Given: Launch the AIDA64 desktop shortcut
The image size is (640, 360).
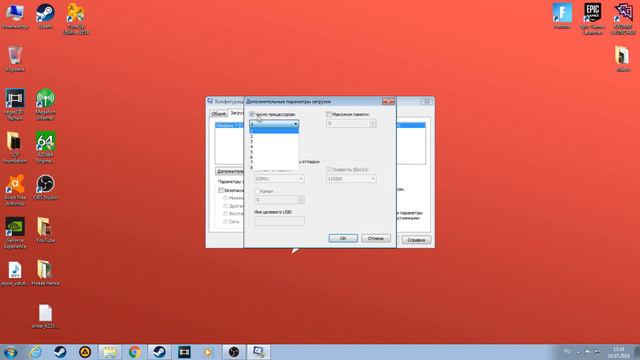Looking at the screenshot, I should [45, 147].
